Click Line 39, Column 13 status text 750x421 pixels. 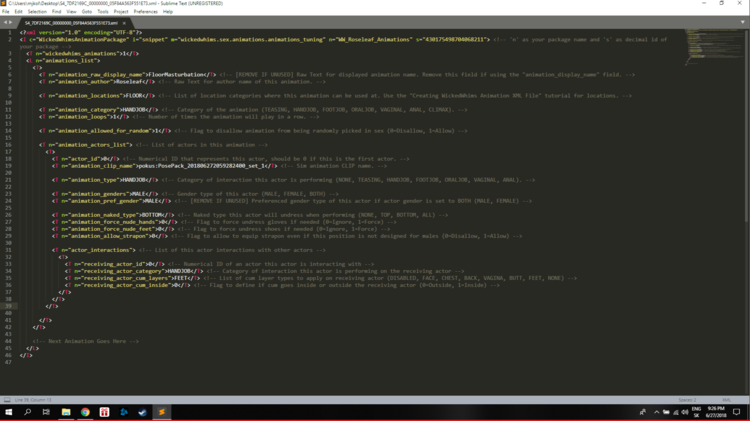coord(33,399)
